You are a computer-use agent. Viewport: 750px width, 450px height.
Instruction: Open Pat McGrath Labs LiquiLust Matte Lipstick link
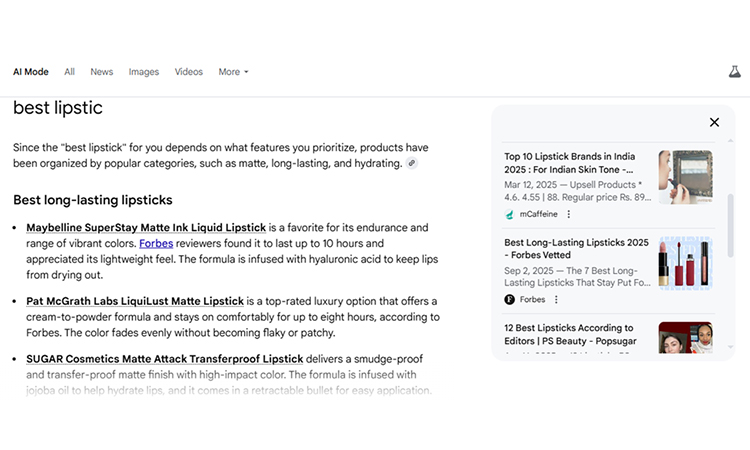coord(135,301)
